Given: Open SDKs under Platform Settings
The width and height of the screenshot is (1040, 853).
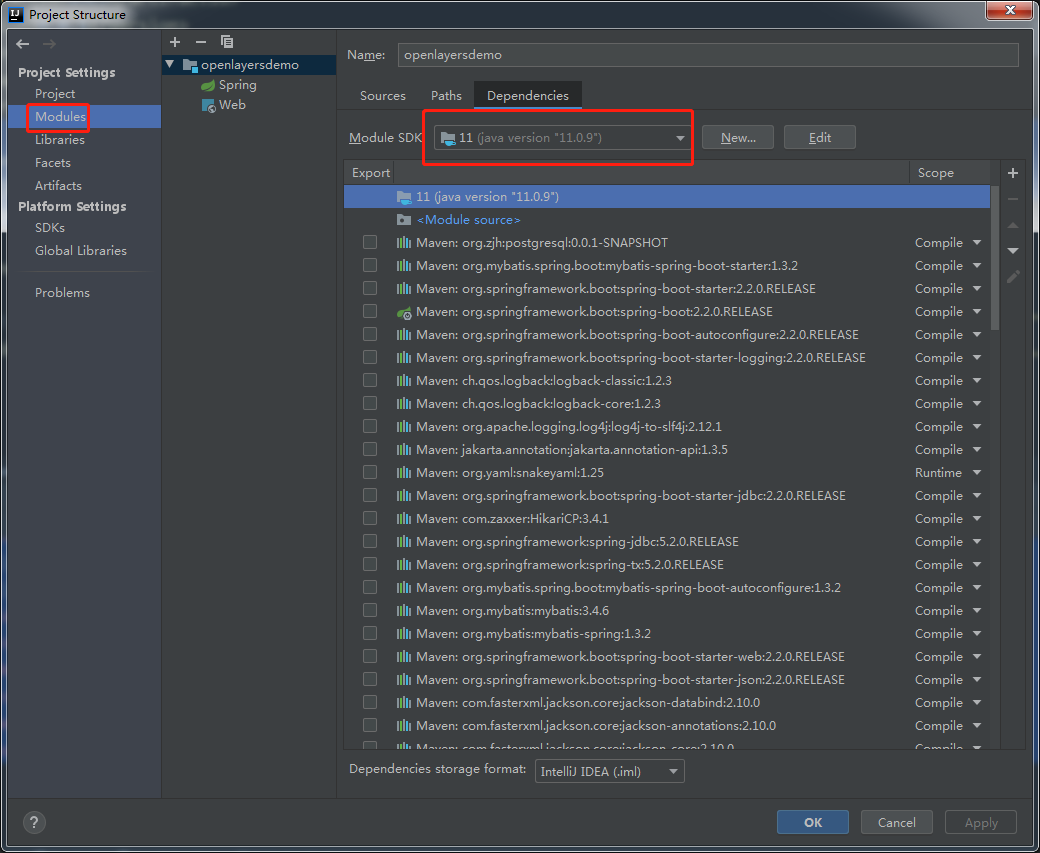Looking at the screenshot, I should 50,228.
